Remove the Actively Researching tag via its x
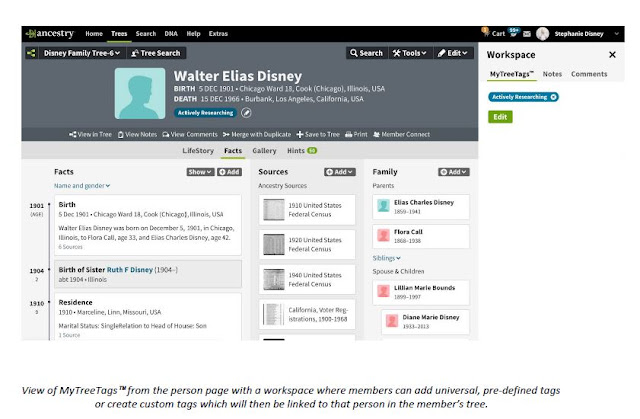 point(553,97)
